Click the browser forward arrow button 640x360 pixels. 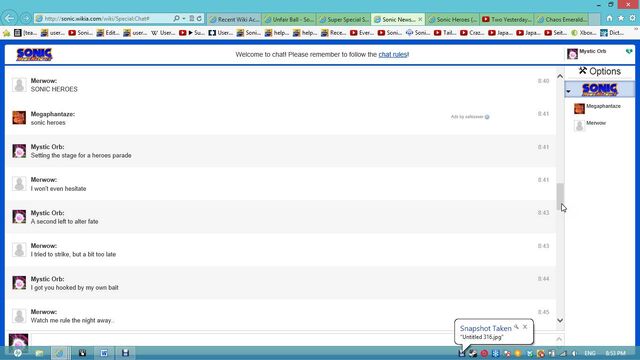click(x=26, y=19)
